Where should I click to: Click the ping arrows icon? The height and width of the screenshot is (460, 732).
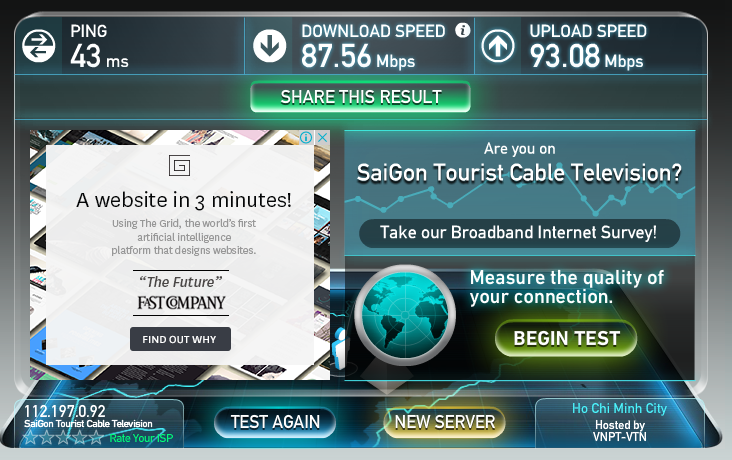pyautogui.click(x=38, y=46)
